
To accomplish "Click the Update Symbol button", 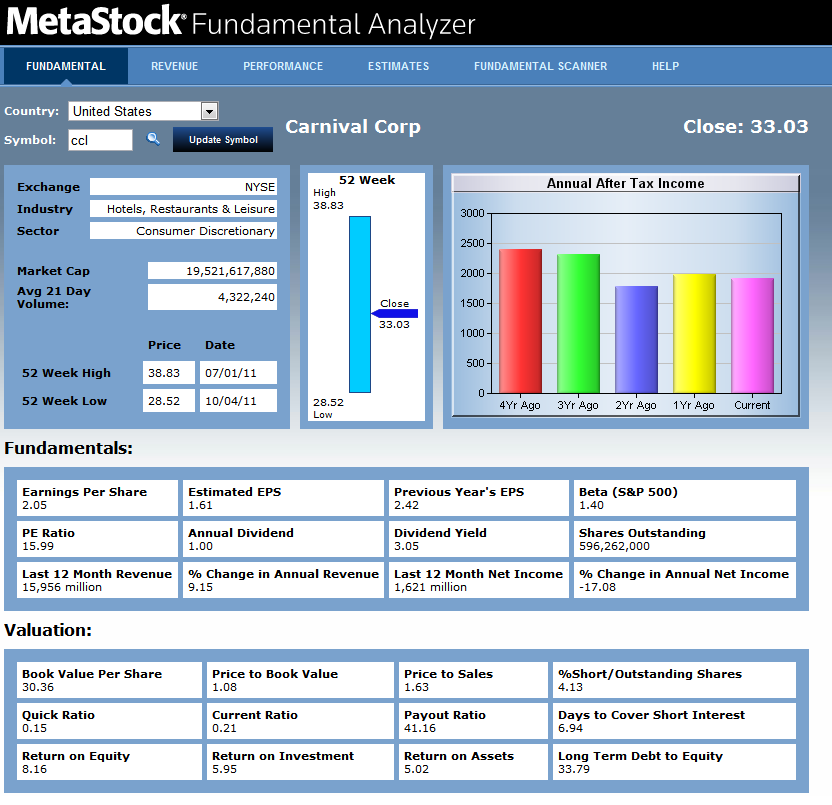I will tap(223, 140).
